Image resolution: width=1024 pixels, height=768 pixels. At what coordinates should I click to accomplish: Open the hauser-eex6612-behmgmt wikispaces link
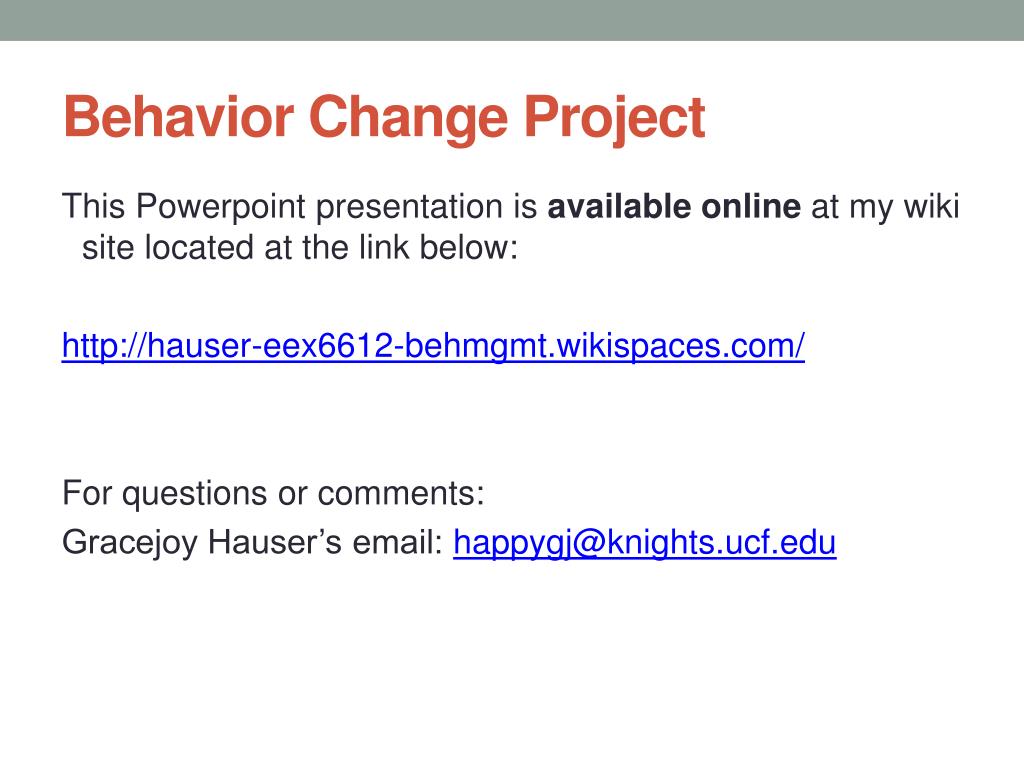(433, 346)
